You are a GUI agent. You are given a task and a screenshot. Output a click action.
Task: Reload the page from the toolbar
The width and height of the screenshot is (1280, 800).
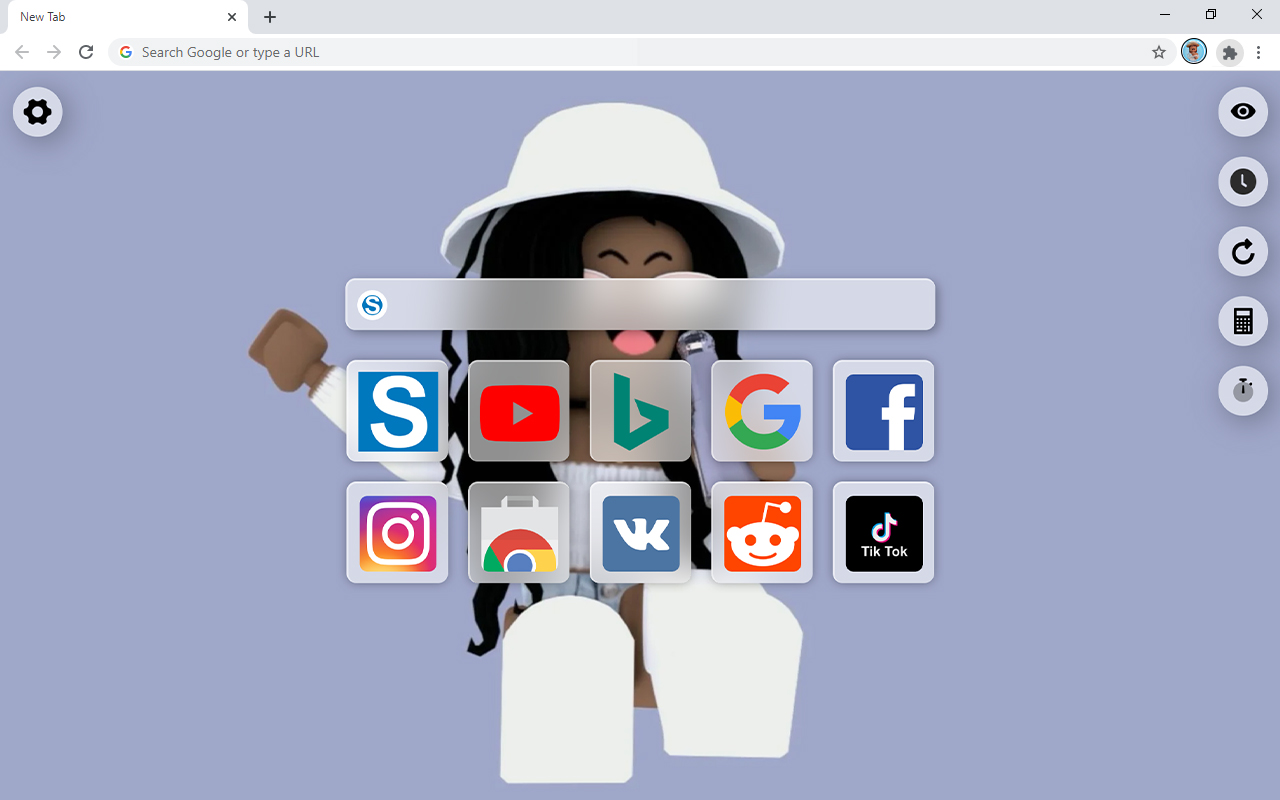point(86,52)
